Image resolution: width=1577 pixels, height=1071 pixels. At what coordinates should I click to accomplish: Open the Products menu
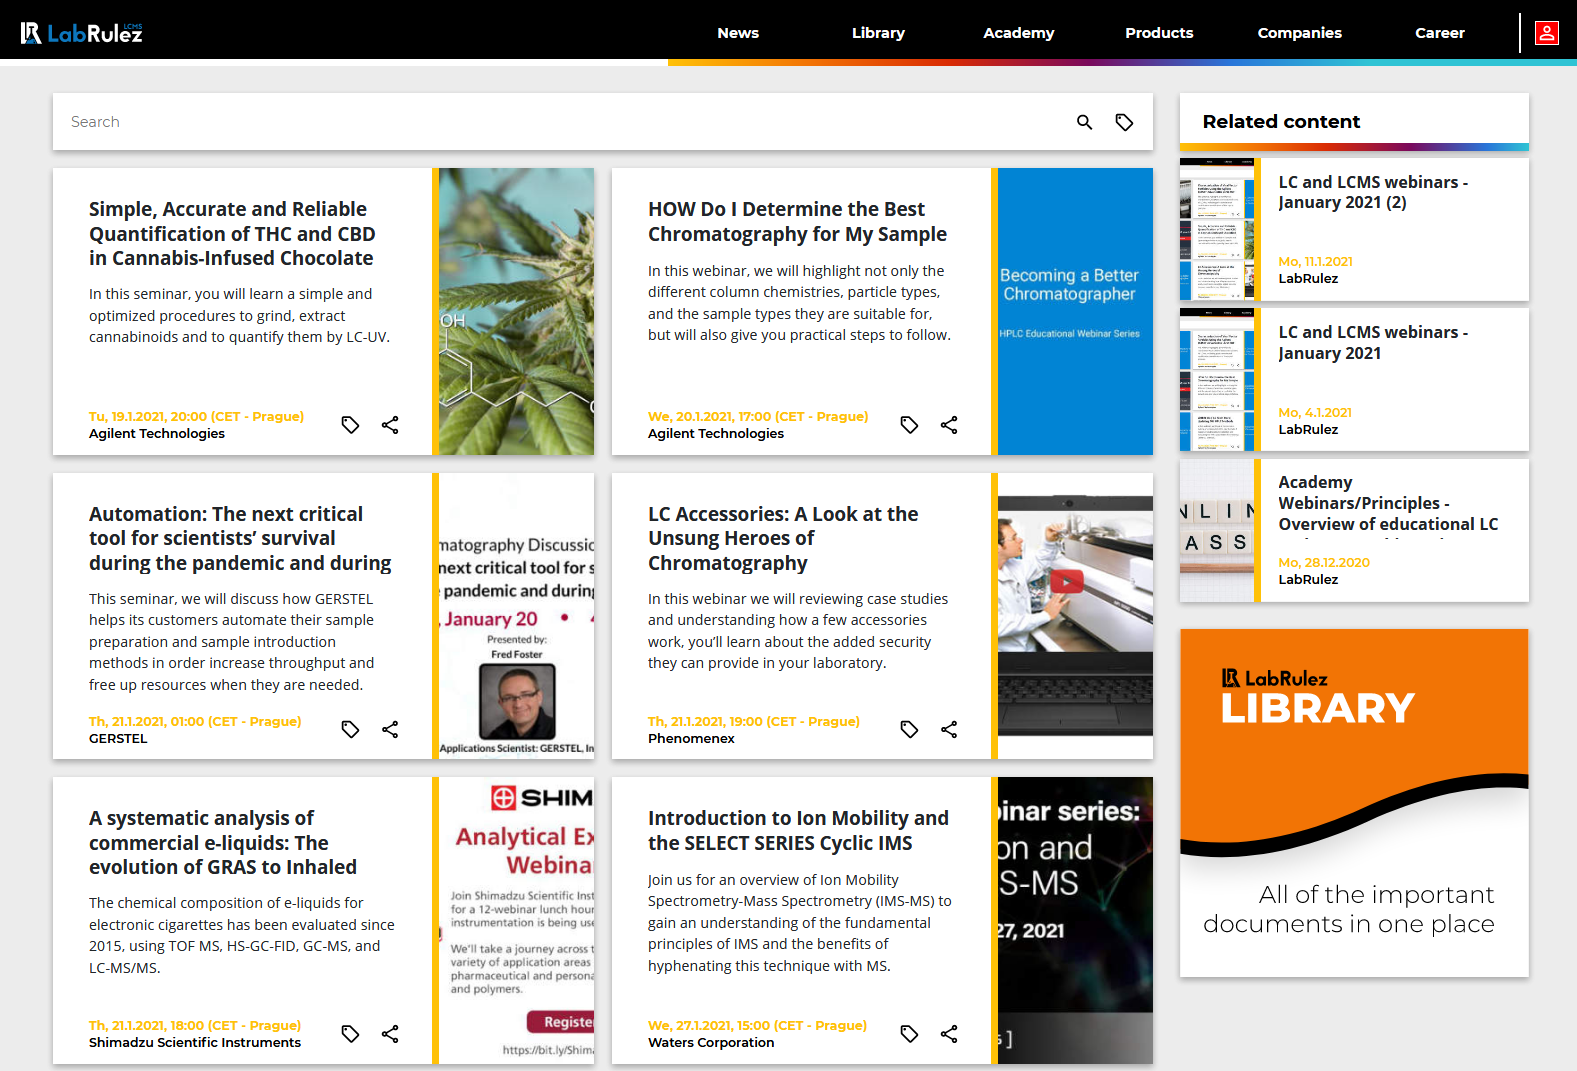(x=1159, y=33)
